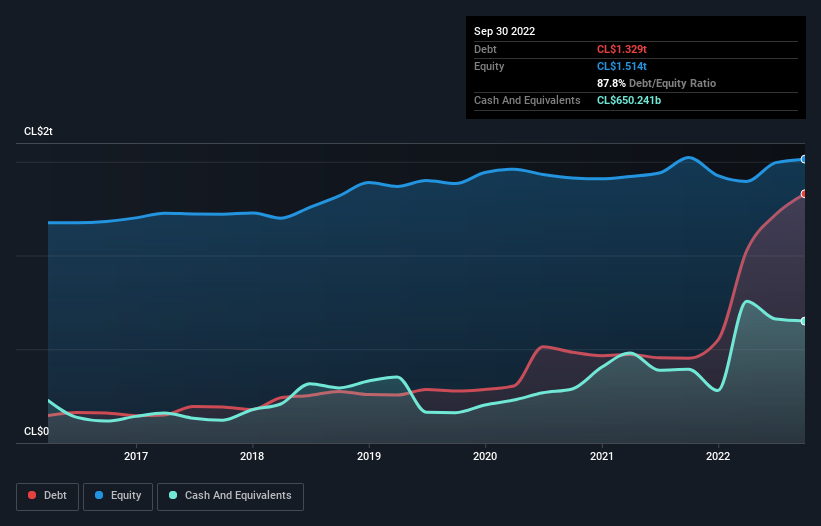Image resolution: width=821 pixels, height=526 pixels.
Task: Select the 2018 x-axis label
Action: pyautogui.click(x=253, y=457)
